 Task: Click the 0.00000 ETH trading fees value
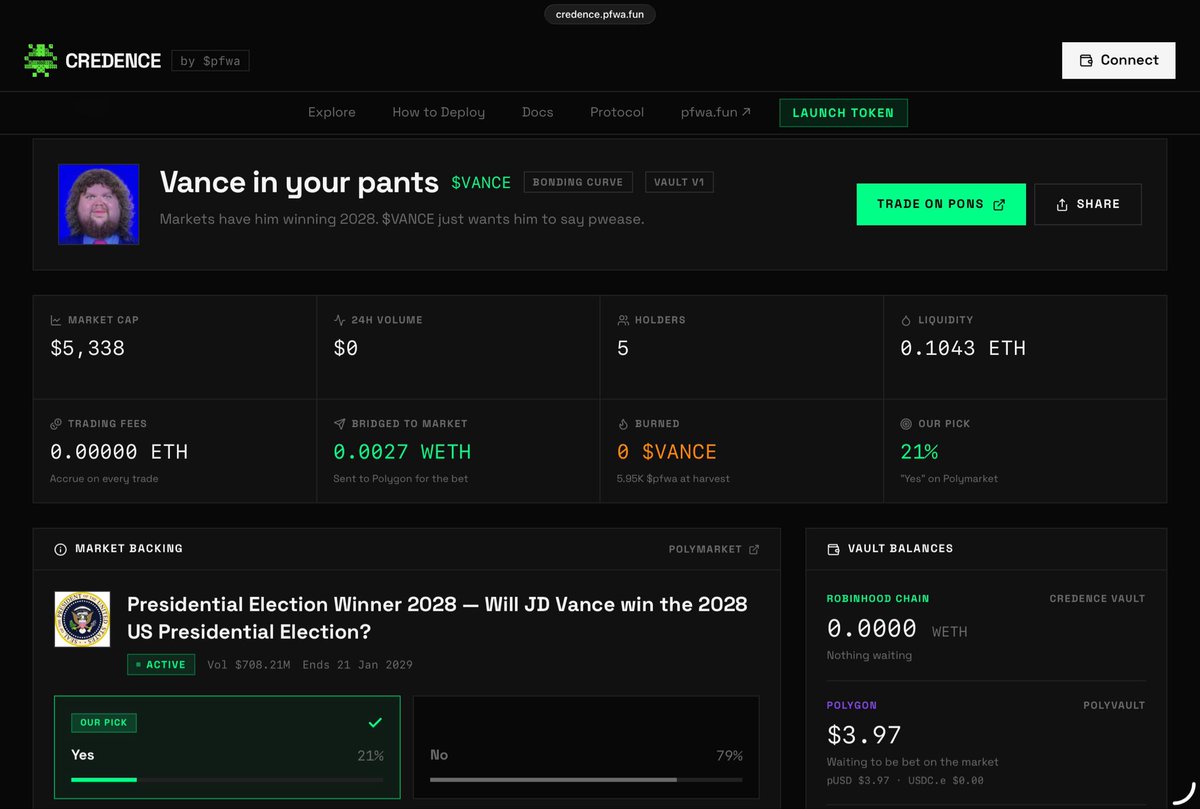click(119, 452)
